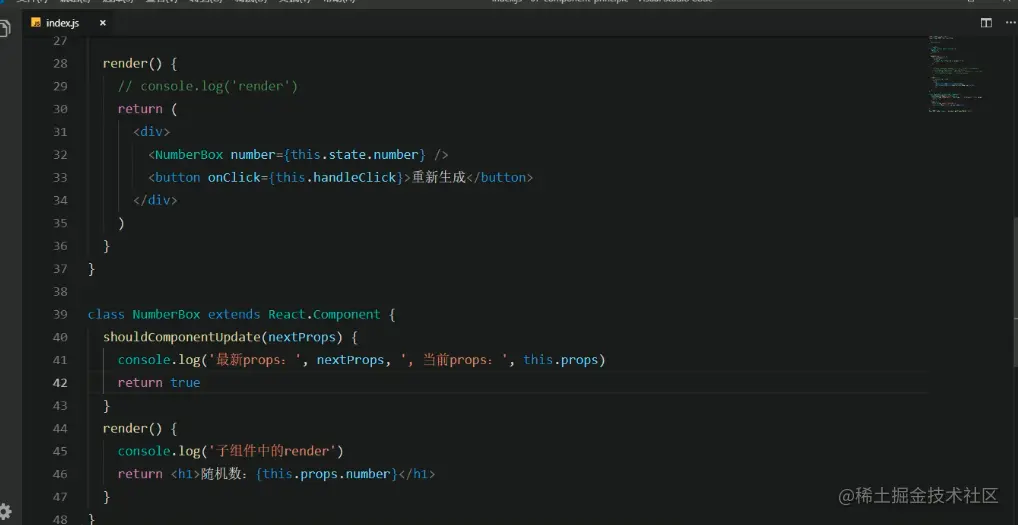Click 'console.log' on line 45
The height and width of the screenshot is (525, 1018).
click(159, 451)
